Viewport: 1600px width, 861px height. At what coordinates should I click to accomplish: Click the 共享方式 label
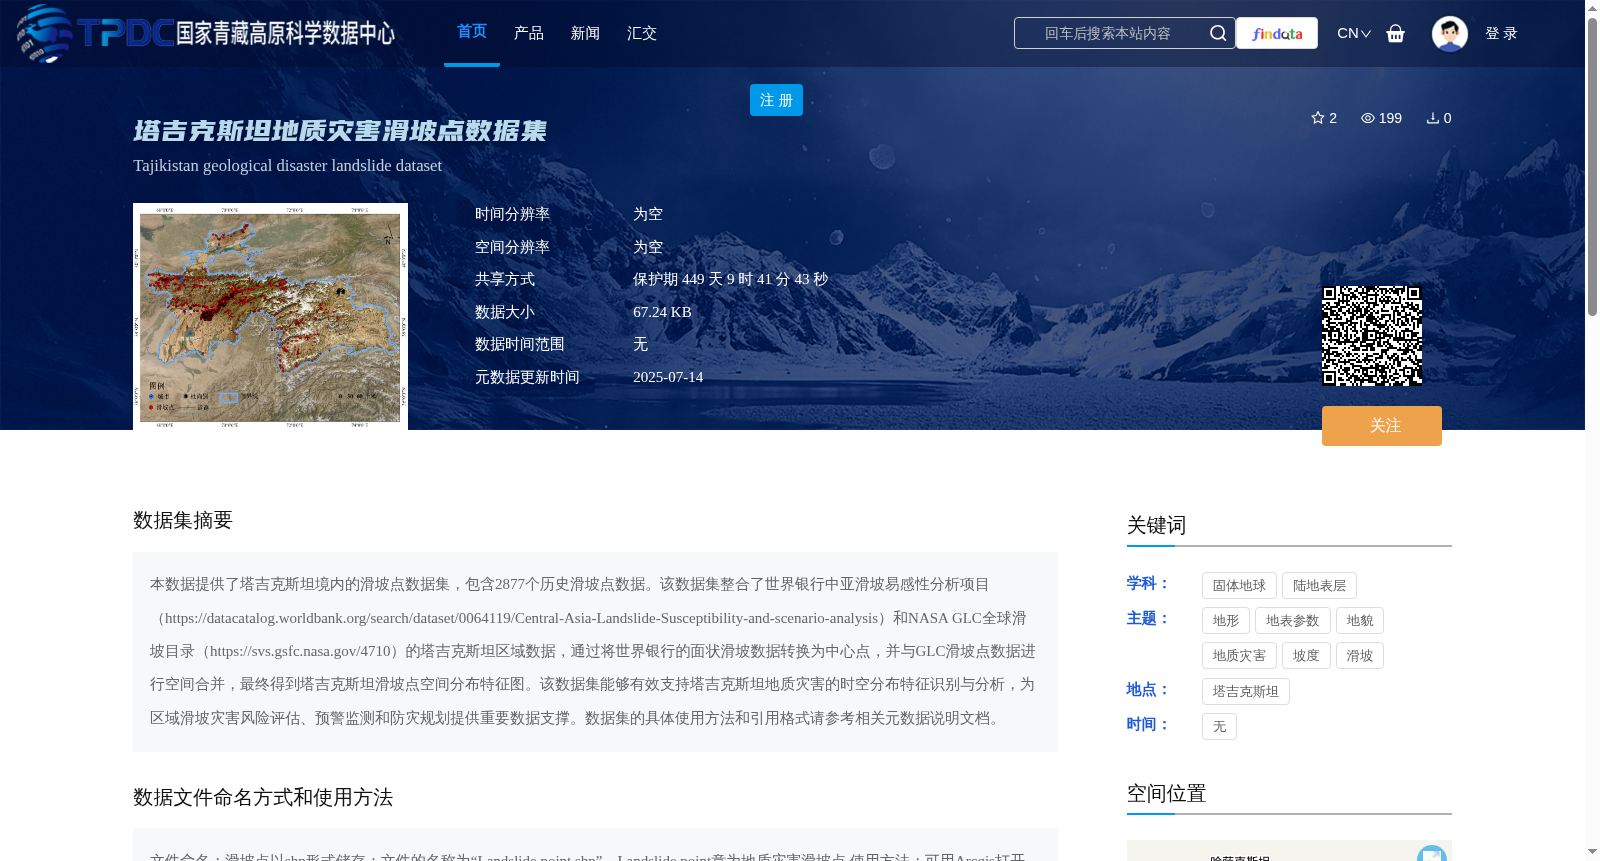point(505,279)
